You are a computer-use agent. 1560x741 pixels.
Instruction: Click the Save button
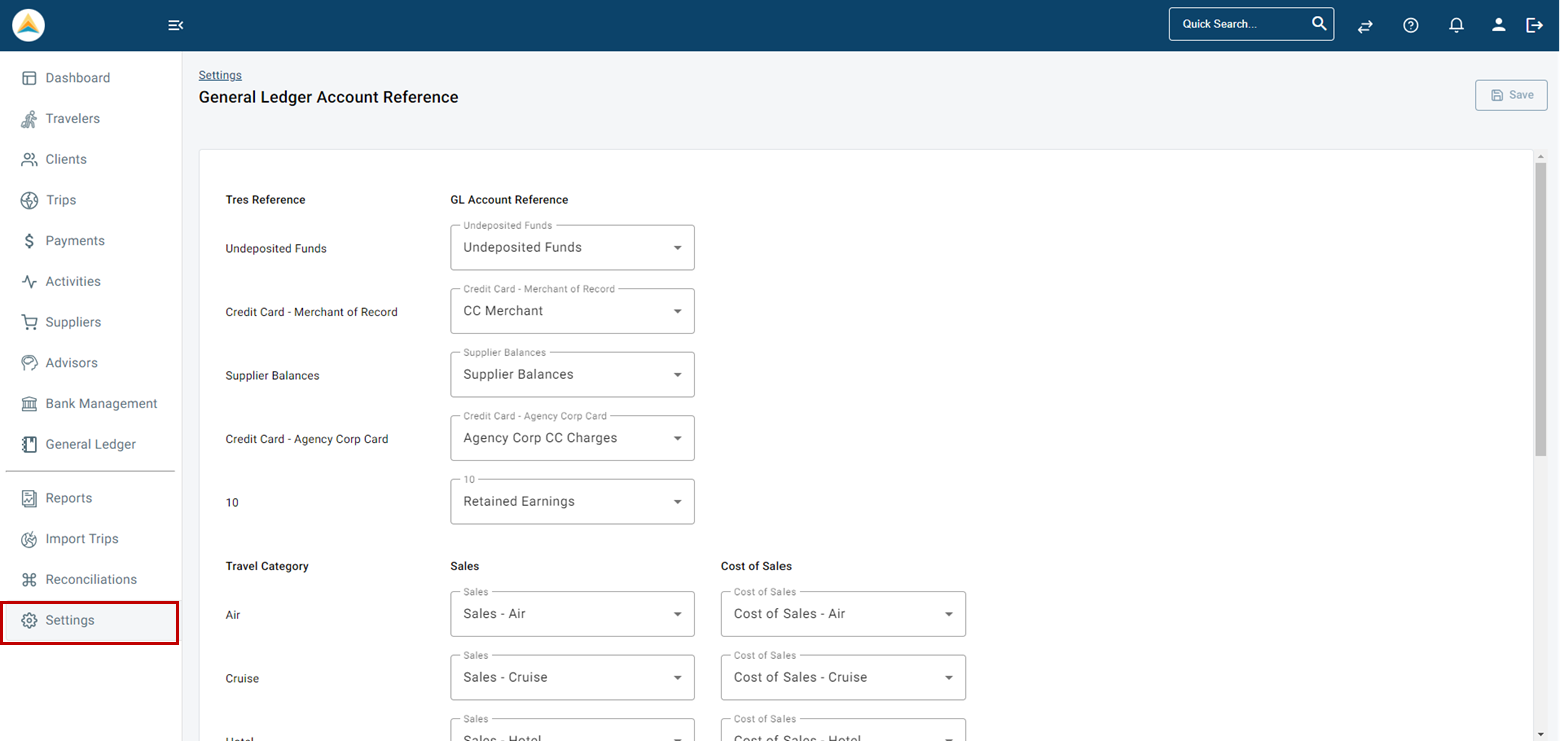[1511, 94]
